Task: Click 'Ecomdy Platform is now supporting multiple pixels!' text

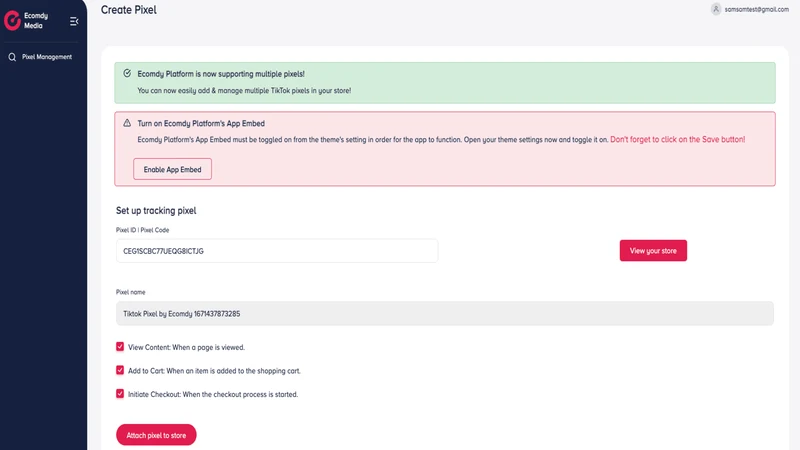Action: pyautogui.click(x=221, y=74)
